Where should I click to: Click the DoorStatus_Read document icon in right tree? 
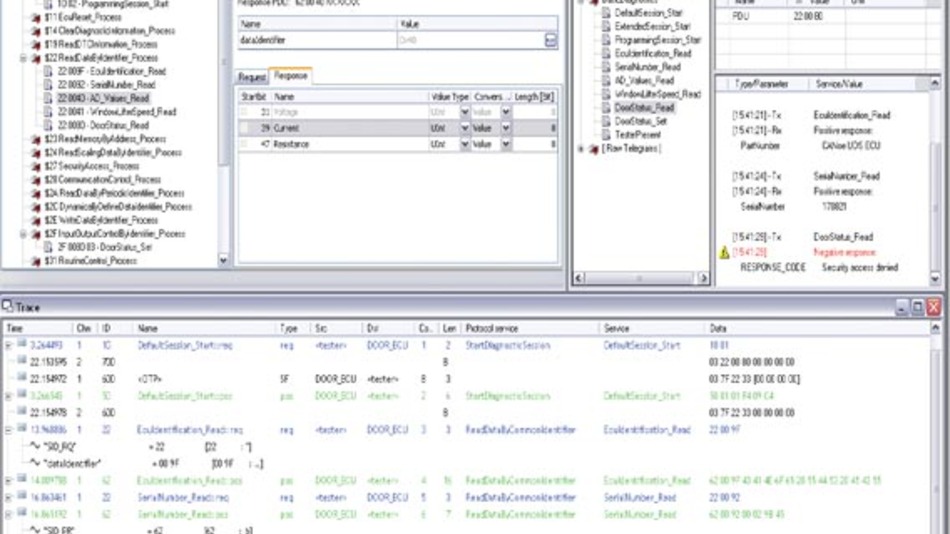(x=606, y=108)
